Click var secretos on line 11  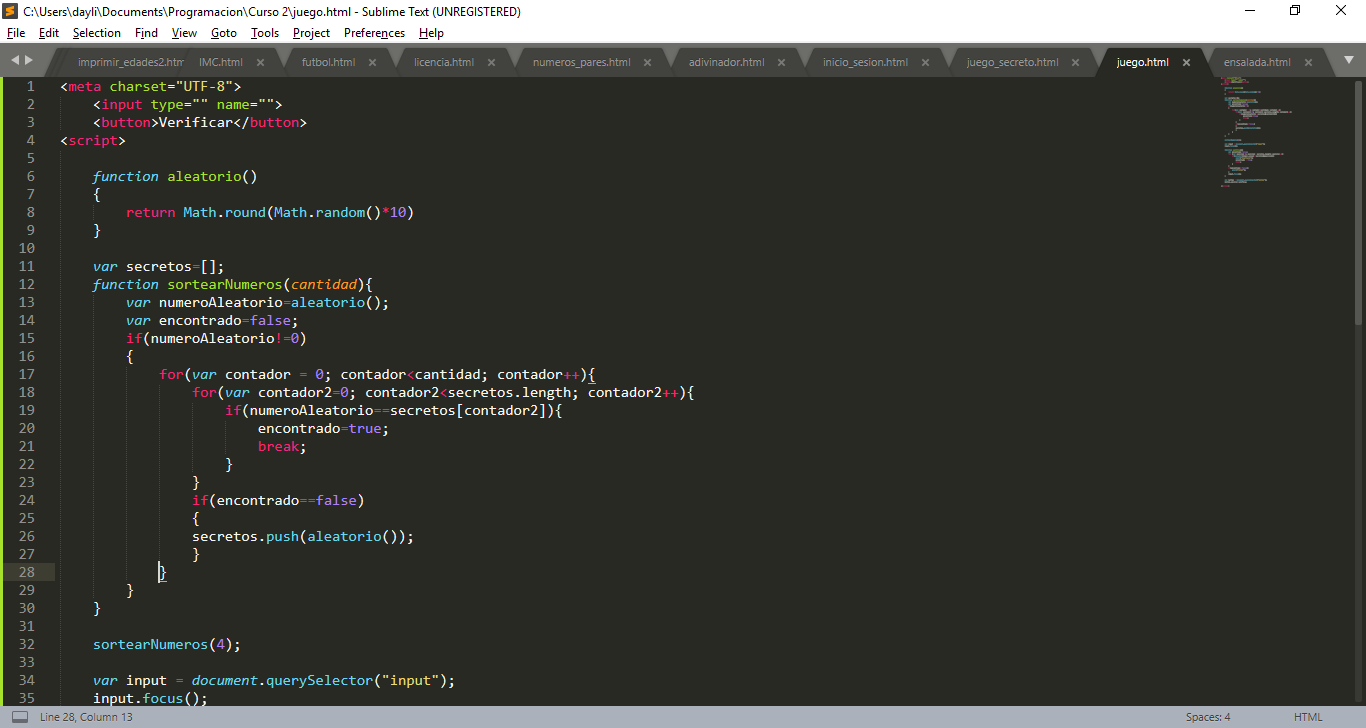coord(142,266)
